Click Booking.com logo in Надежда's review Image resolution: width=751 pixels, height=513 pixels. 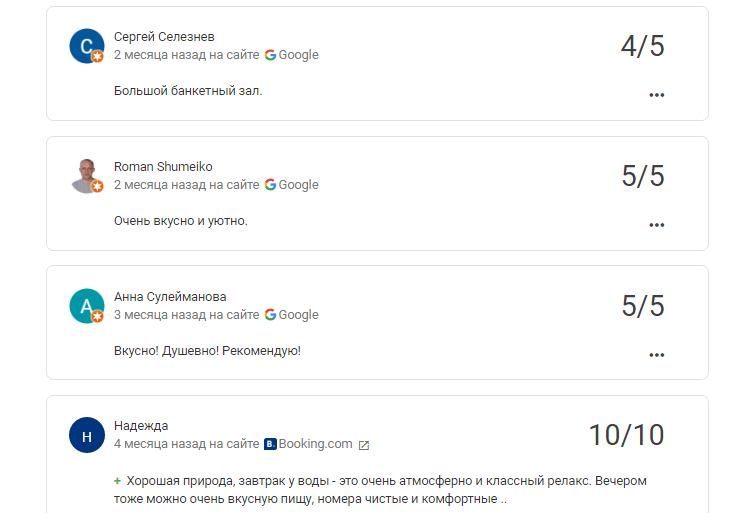270,444
